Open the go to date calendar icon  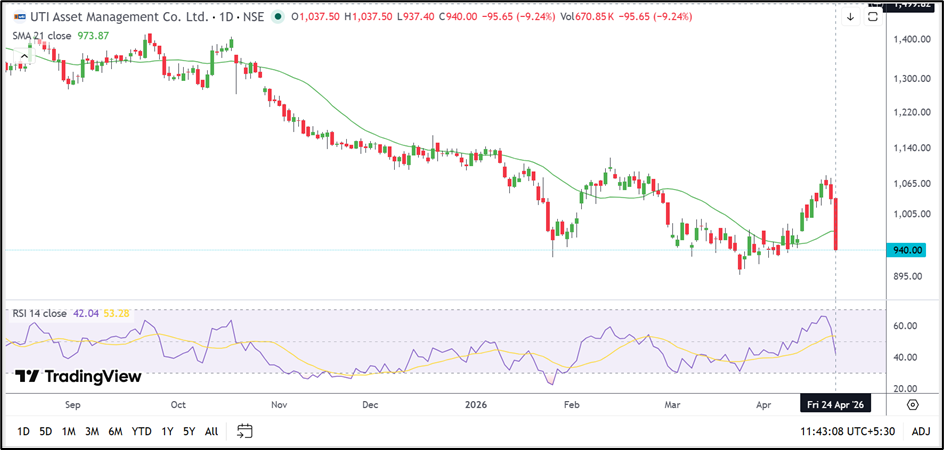(x=245, y=431)
